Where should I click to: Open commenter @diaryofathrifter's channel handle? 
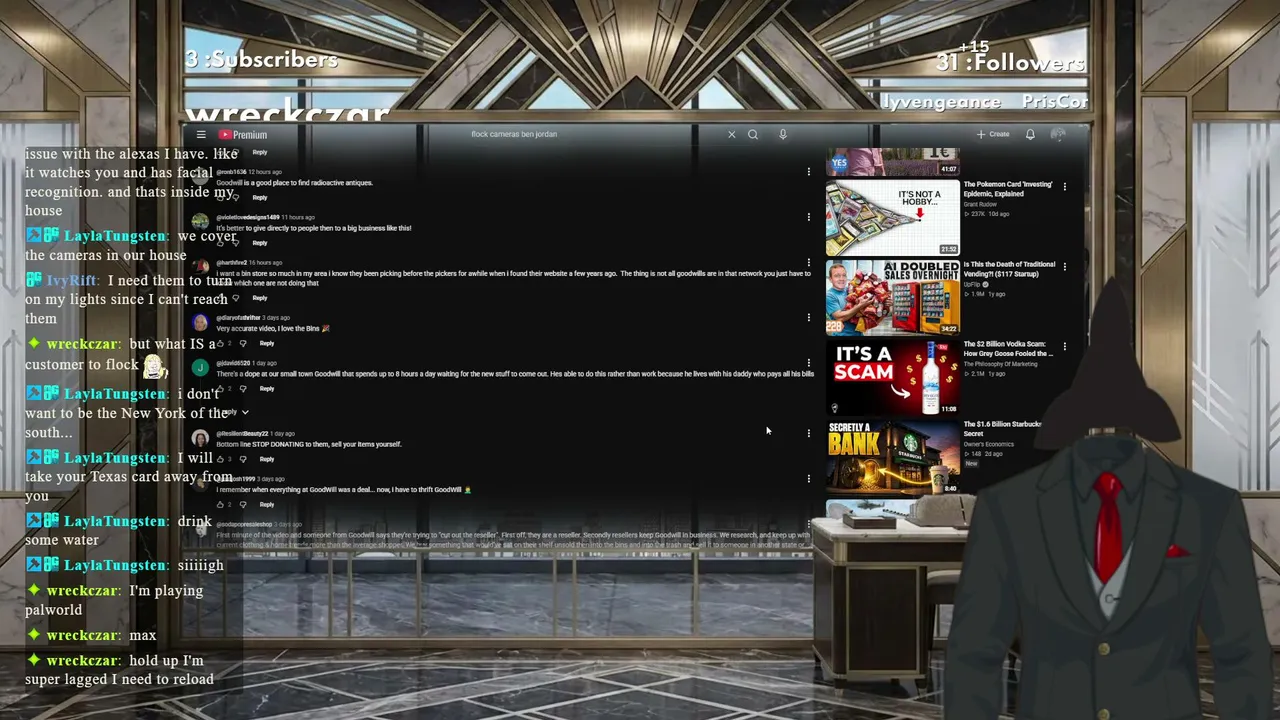point(238,318)
